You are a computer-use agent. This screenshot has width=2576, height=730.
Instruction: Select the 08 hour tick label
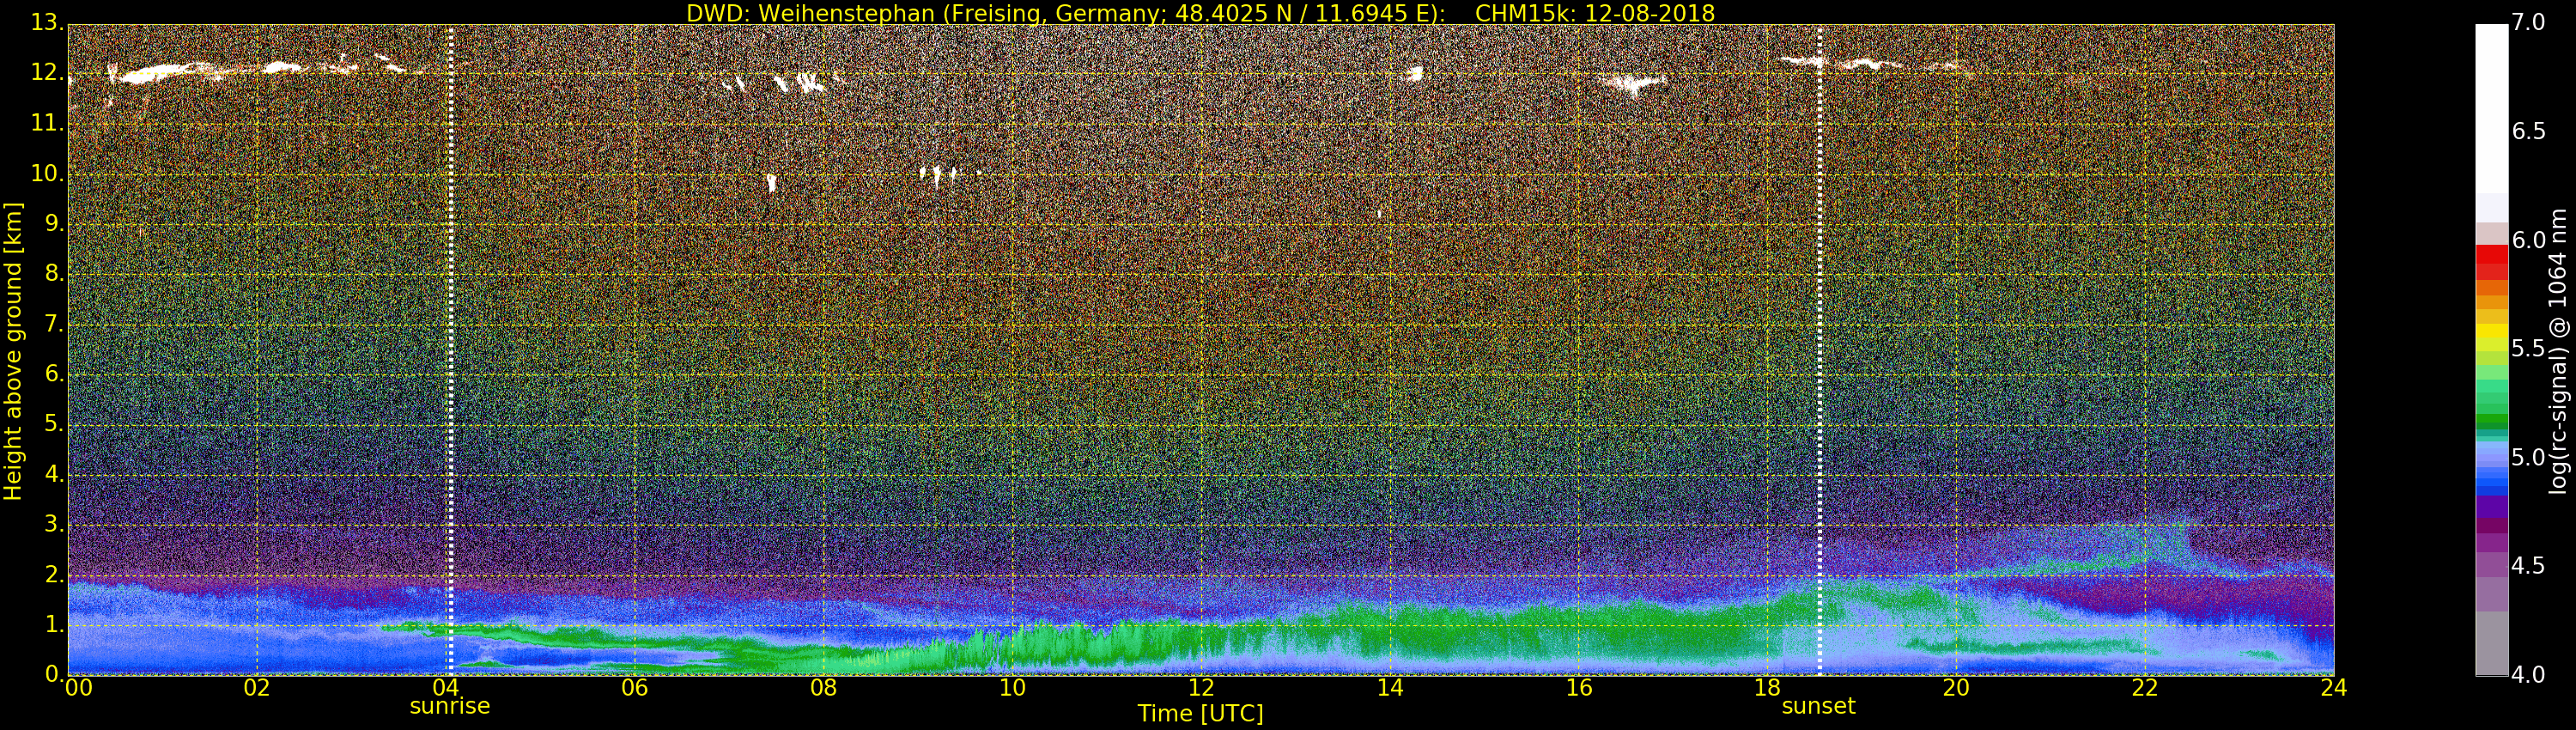click(x=823, y=688)
